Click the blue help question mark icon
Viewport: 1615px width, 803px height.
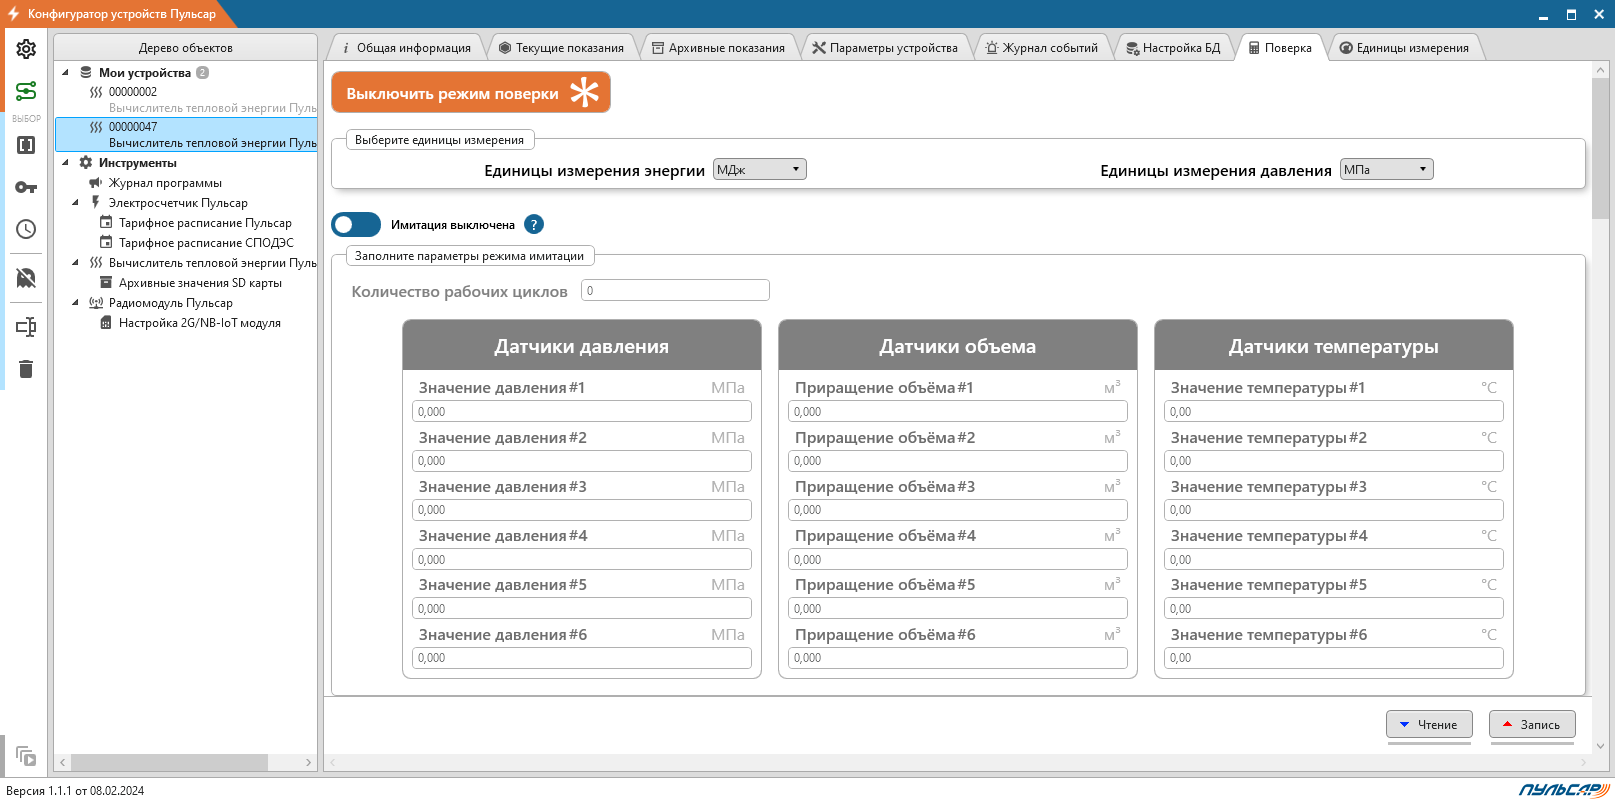coord(534,225)
